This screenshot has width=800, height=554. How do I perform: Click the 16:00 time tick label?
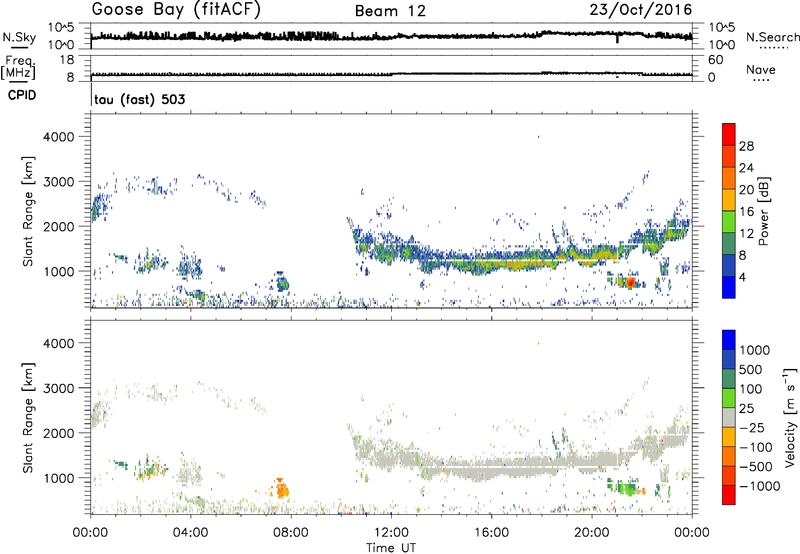[491, 533]
